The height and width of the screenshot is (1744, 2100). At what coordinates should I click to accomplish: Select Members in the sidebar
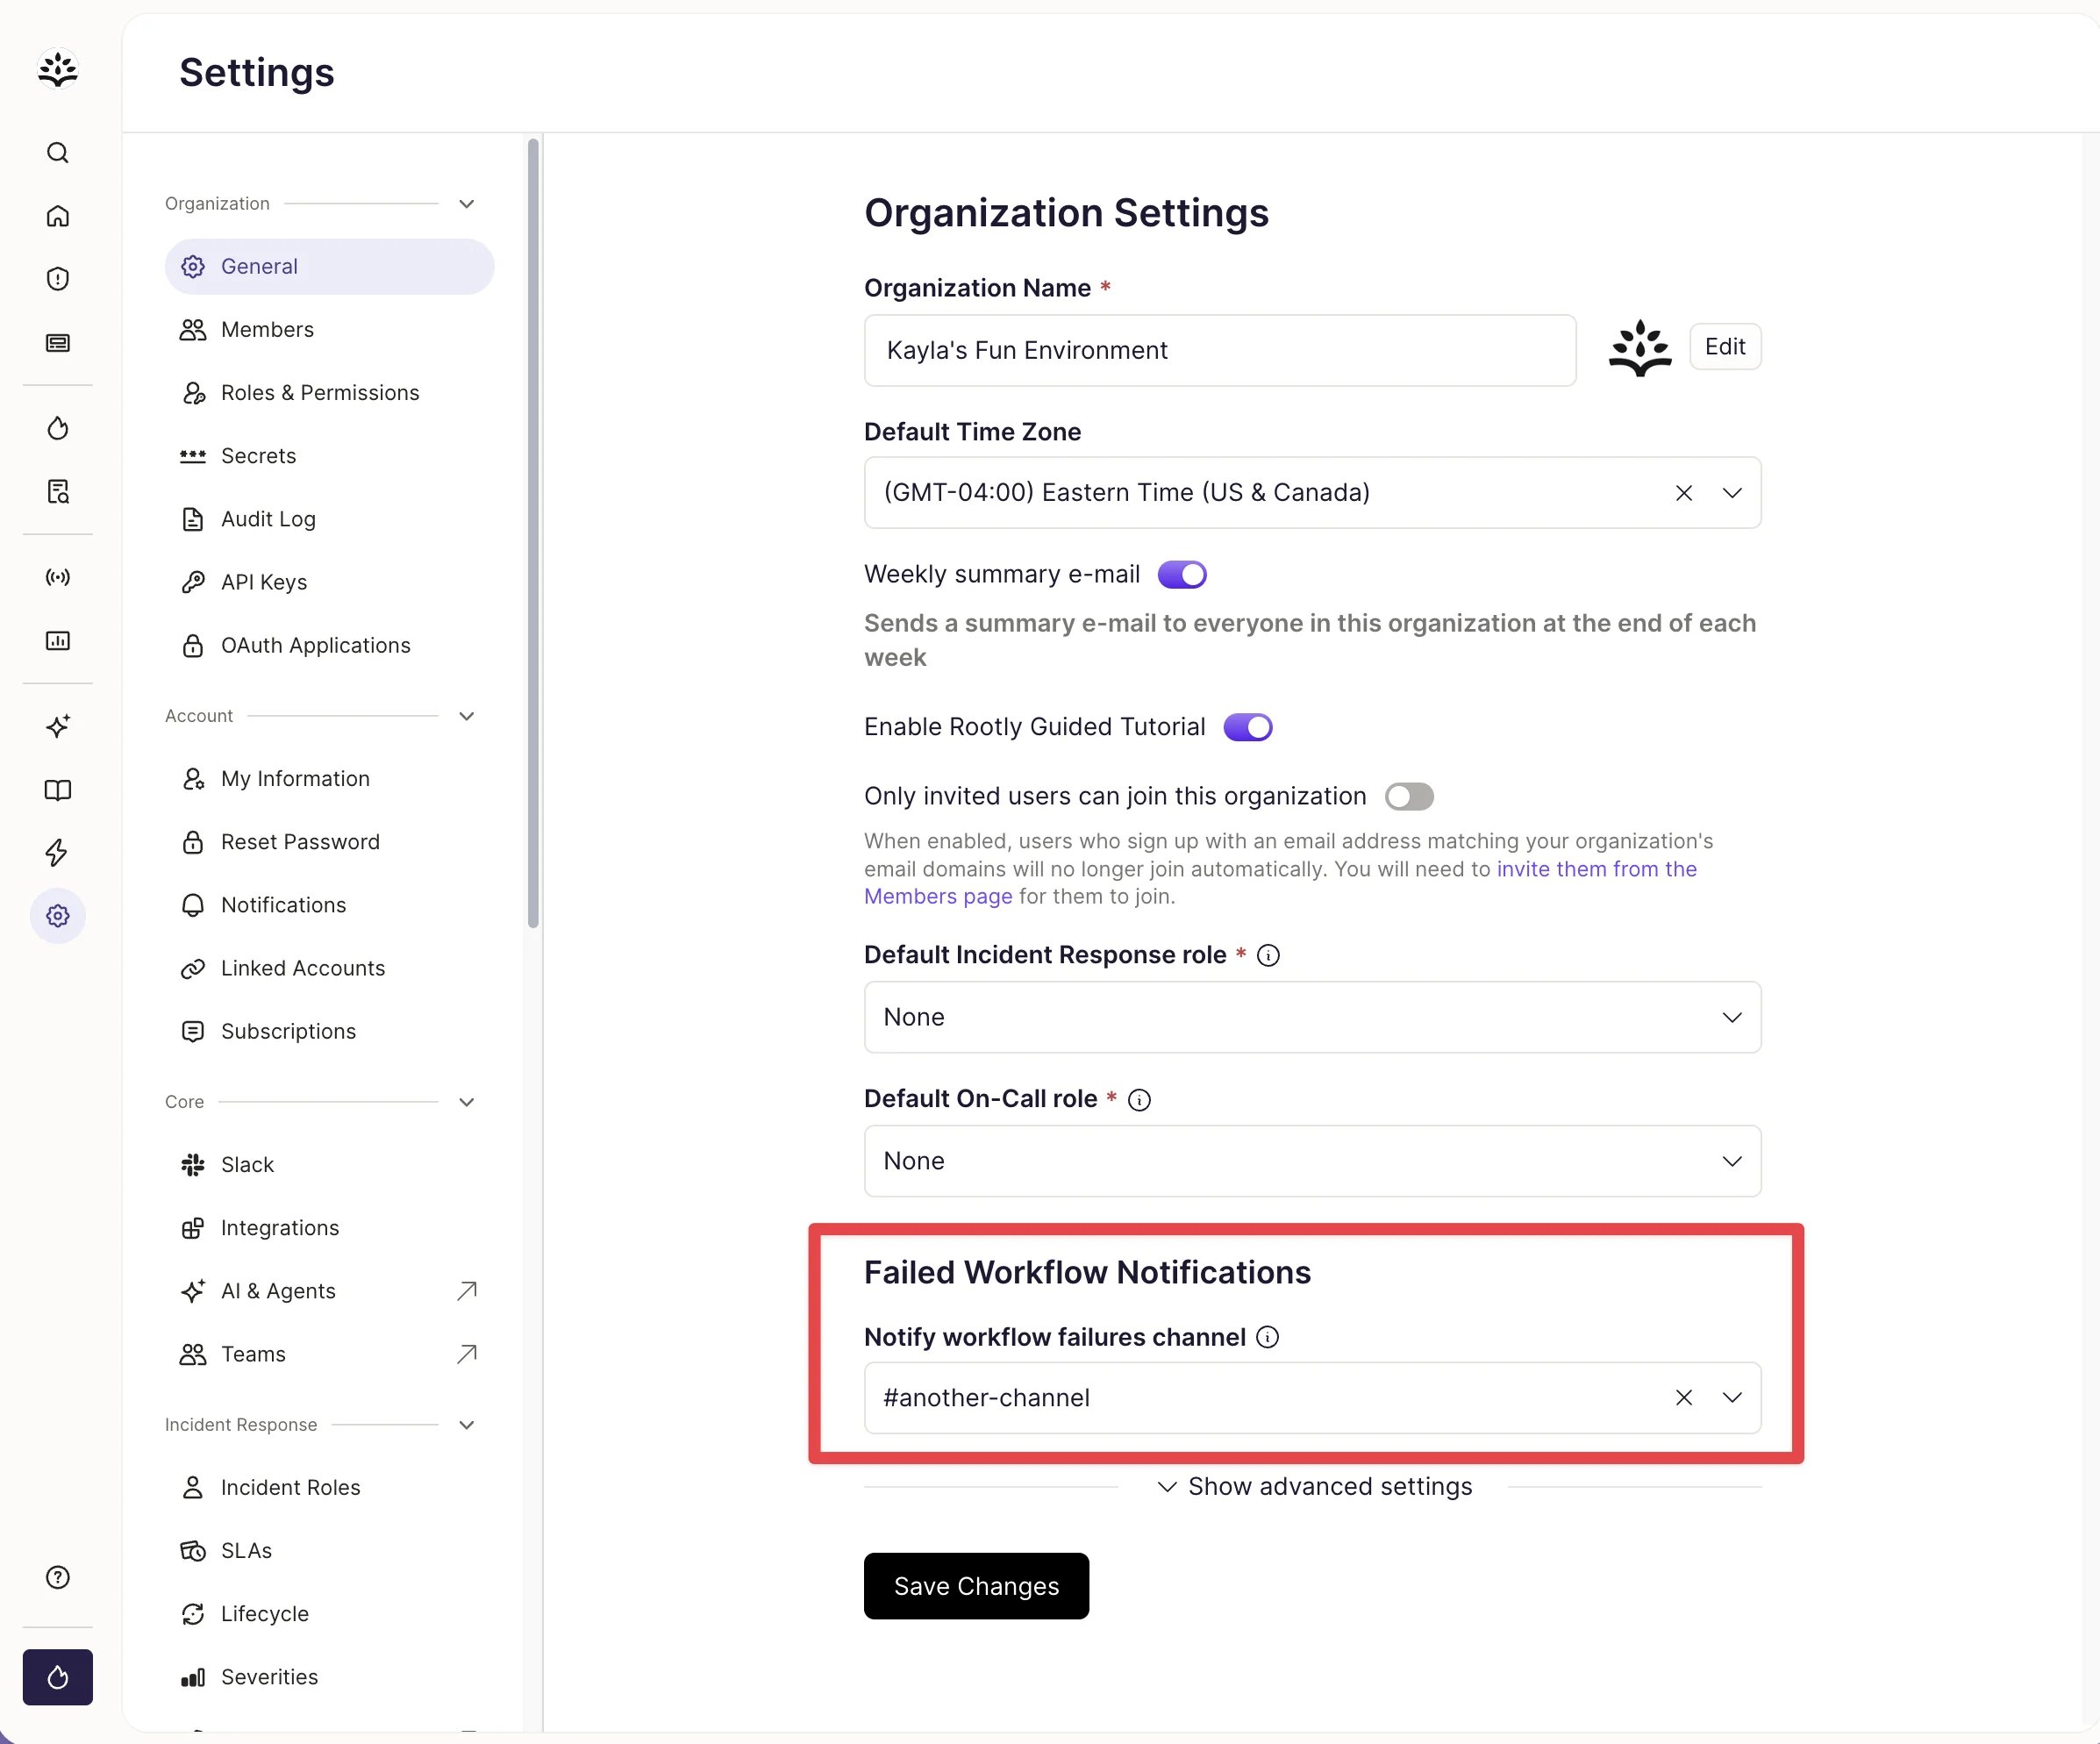[x=329, y=330]
